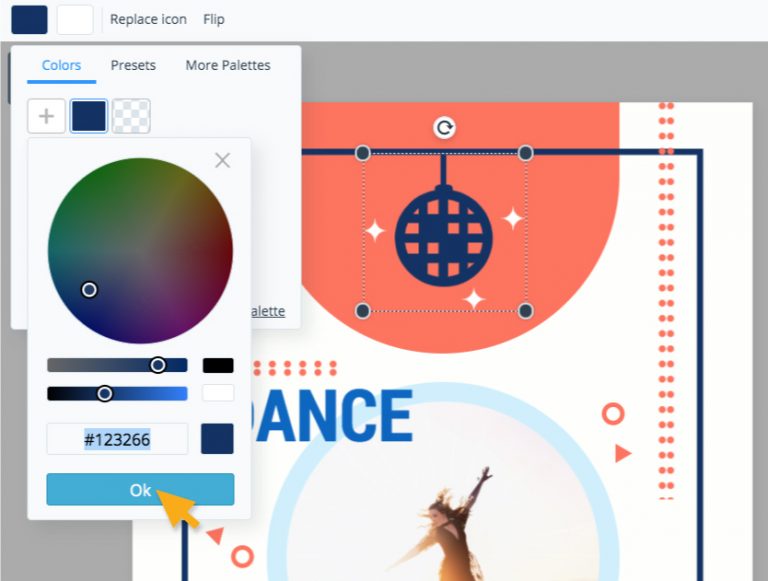Click the rotate handle above disco ball

pyautogui.click(x=445, y=127)
